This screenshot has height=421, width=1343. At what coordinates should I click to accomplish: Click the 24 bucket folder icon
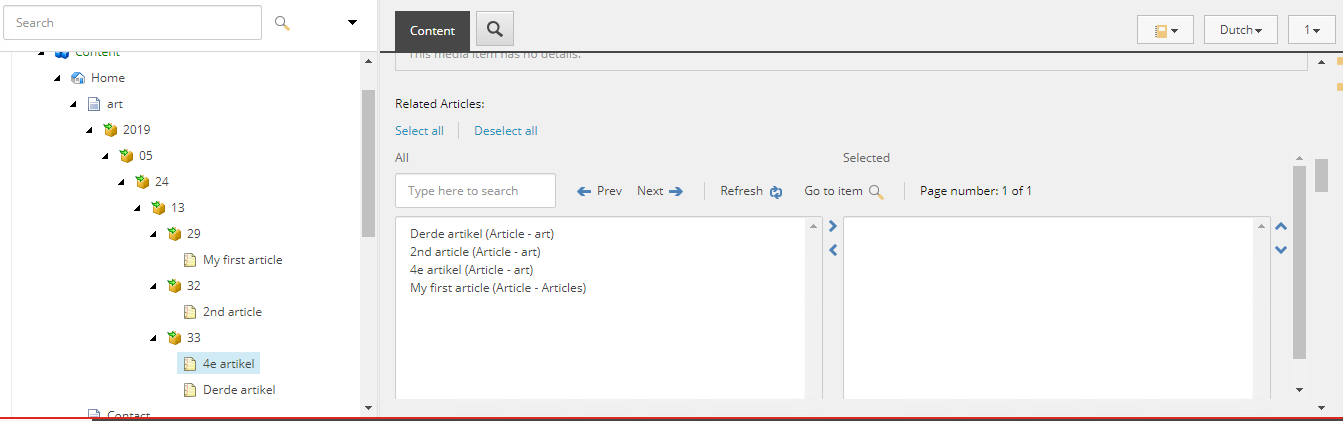point(142,182)
